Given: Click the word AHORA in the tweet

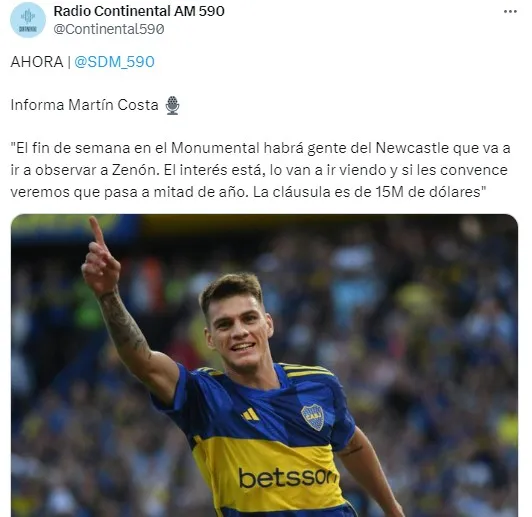Looking at the screenshot, I should [37, 62].
